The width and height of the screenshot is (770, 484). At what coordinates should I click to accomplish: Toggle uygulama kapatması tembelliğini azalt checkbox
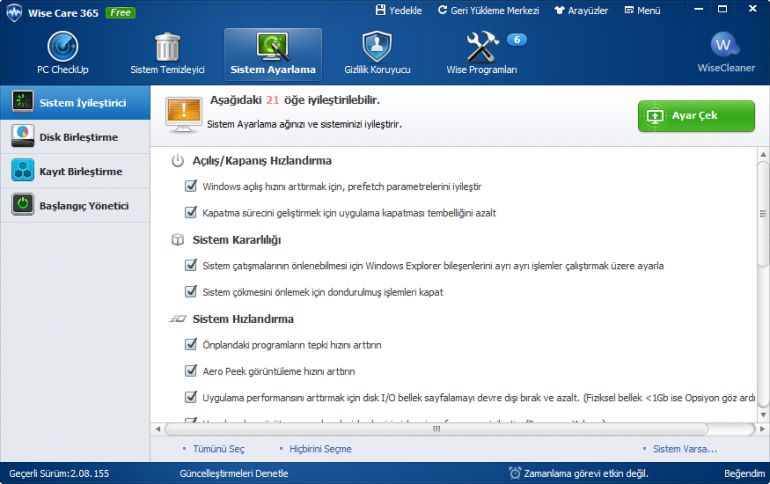click(191, 213)
